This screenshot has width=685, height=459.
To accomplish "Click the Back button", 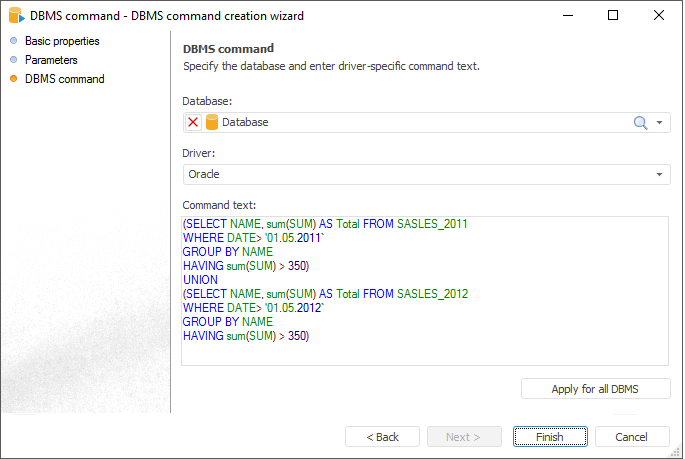I will click(382, 437).
